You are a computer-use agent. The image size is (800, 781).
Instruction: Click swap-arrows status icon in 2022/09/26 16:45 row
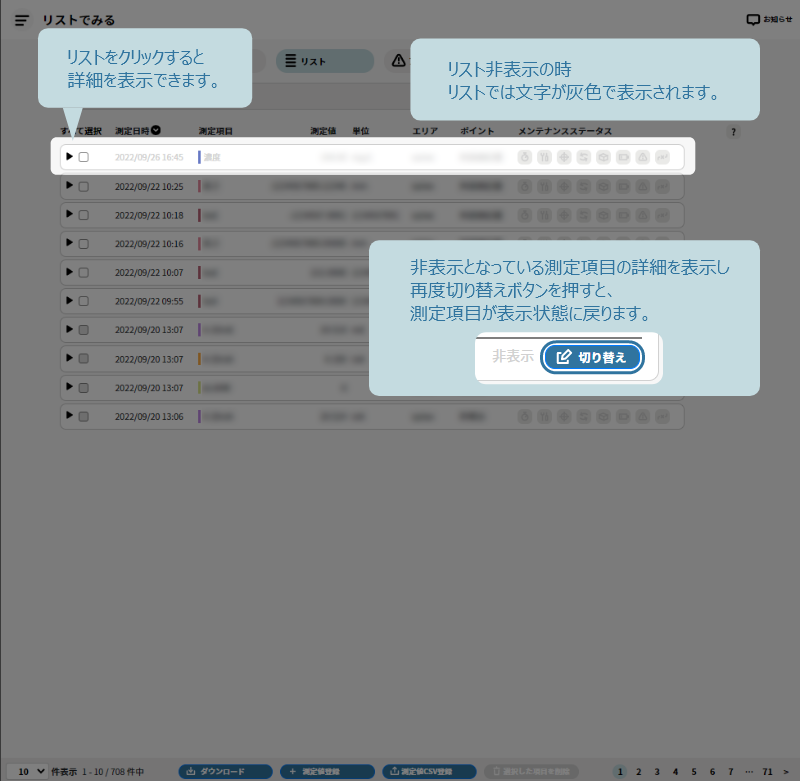click(584, 157)
